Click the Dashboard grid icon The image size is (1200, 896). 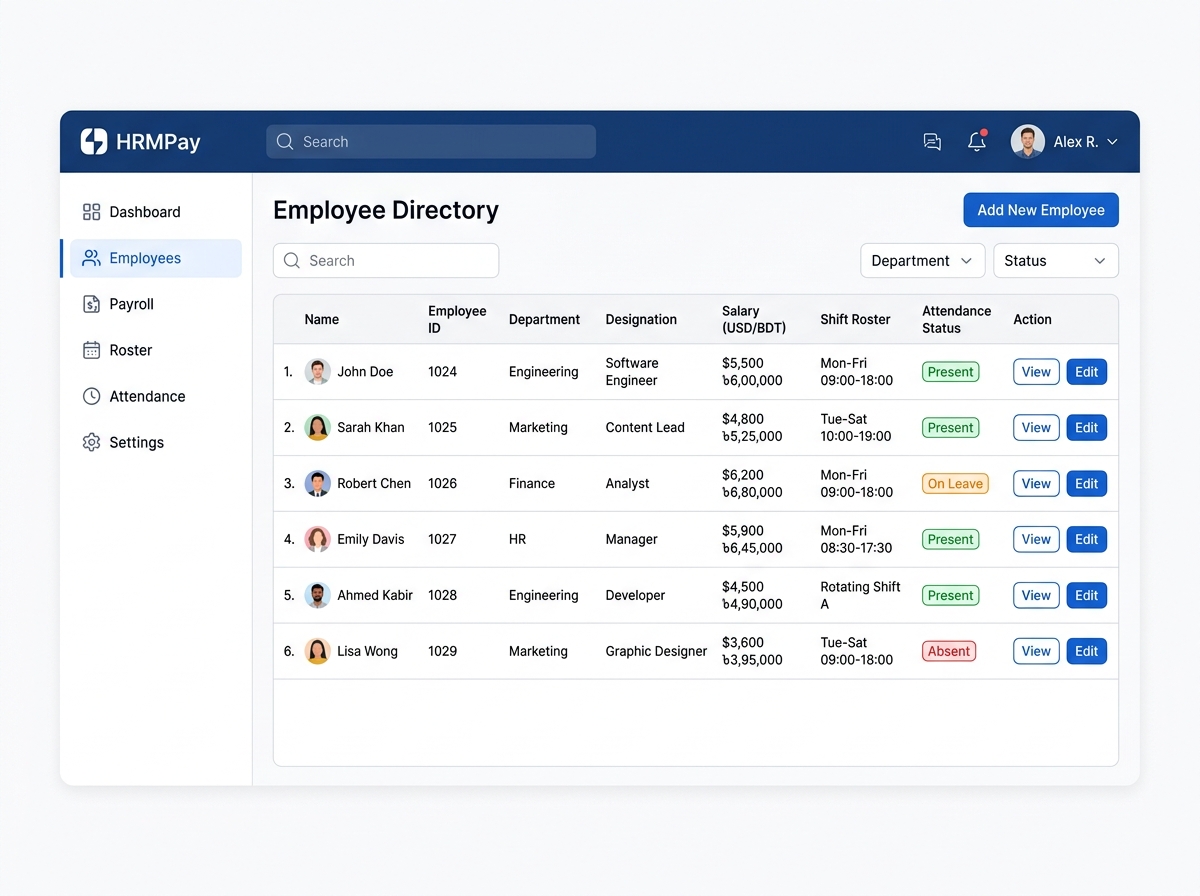click(x=91, y=212)
